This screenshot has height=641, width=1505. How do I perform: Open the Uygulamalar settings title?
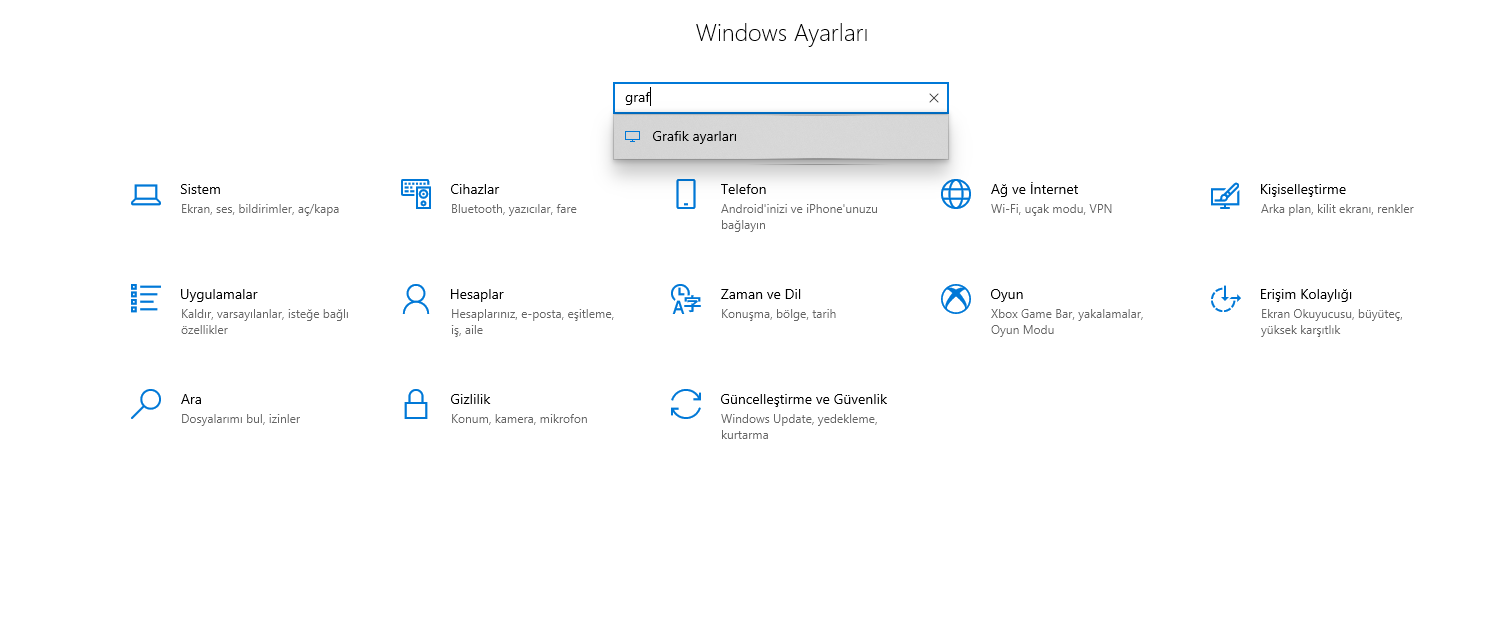pos(219,294)
